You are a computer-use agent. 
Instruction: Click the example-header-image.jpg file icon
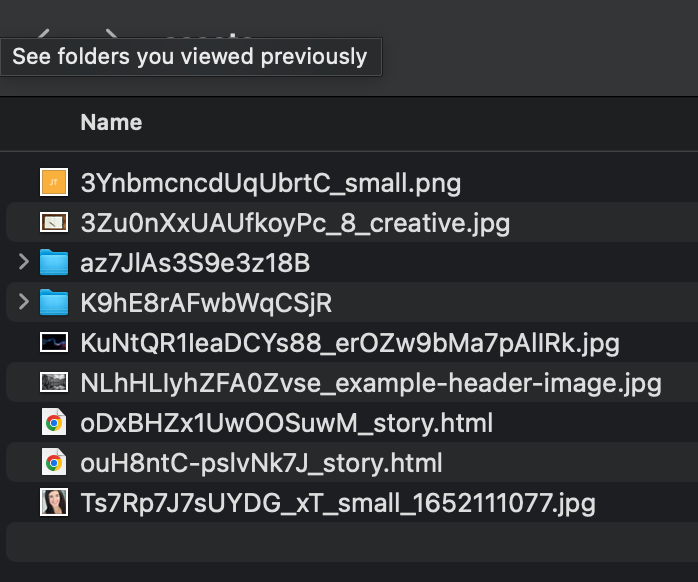click(x=53, y=382)
